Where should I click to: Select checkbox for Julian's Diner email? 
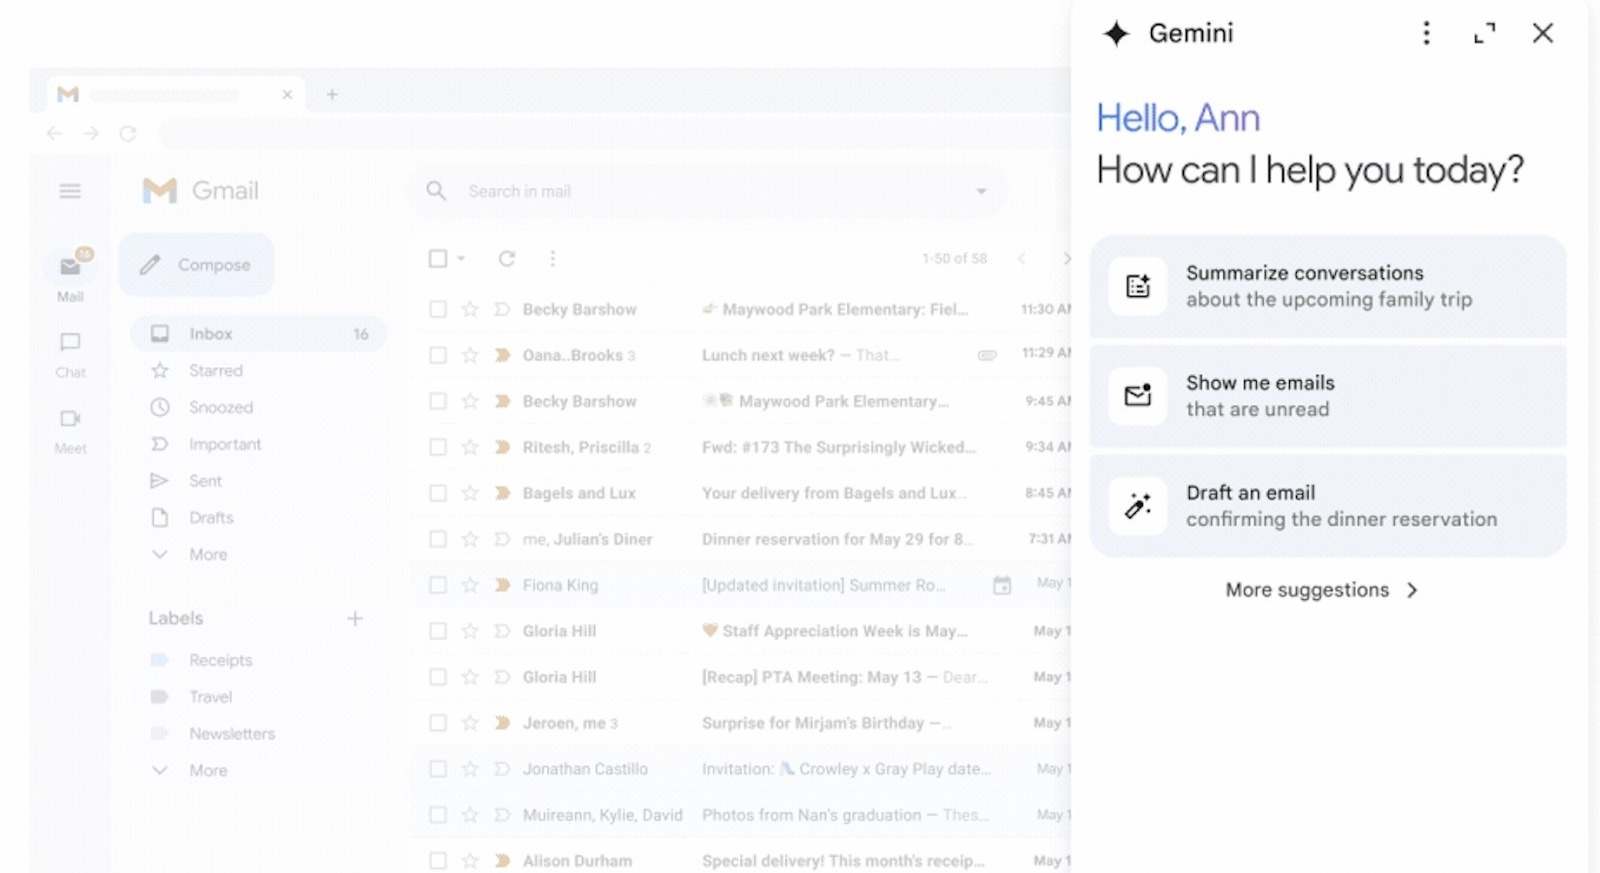(438, 539)
